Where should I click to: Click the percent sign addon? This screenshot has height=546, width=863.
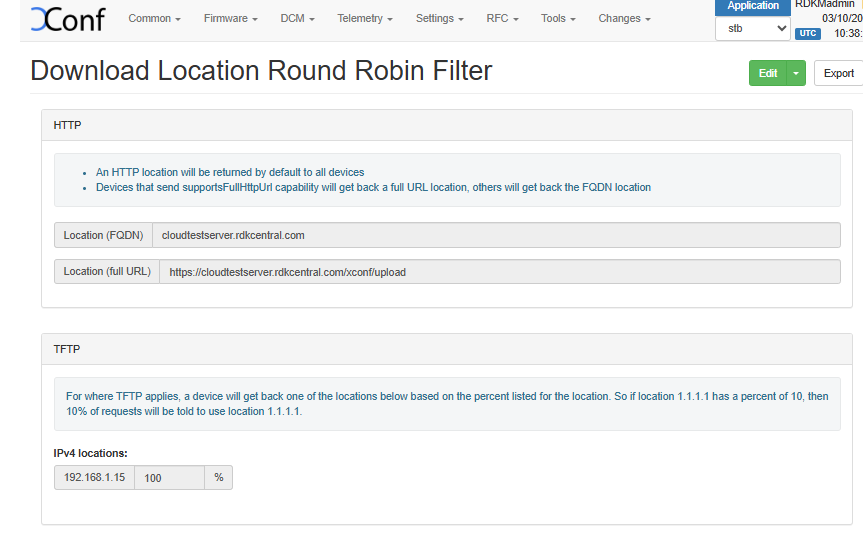218,478
